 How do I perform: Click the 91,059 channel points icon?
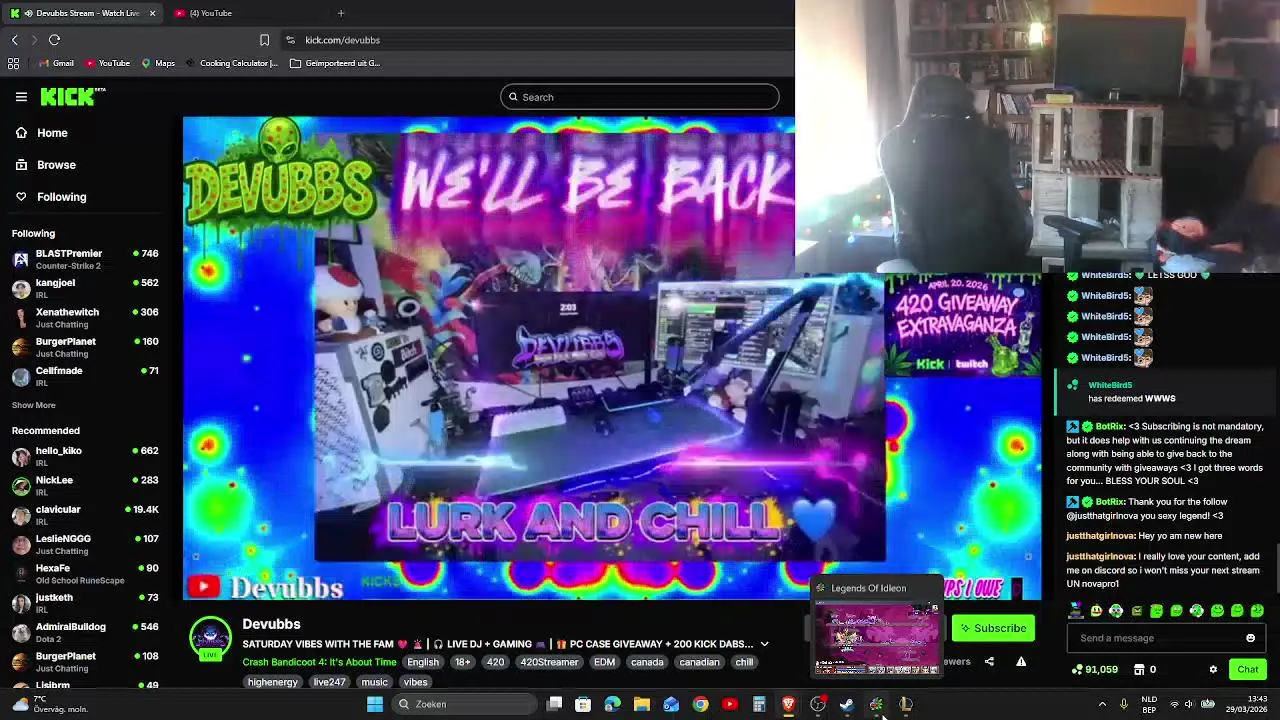pyautogui.click(x=1077, y=669)
